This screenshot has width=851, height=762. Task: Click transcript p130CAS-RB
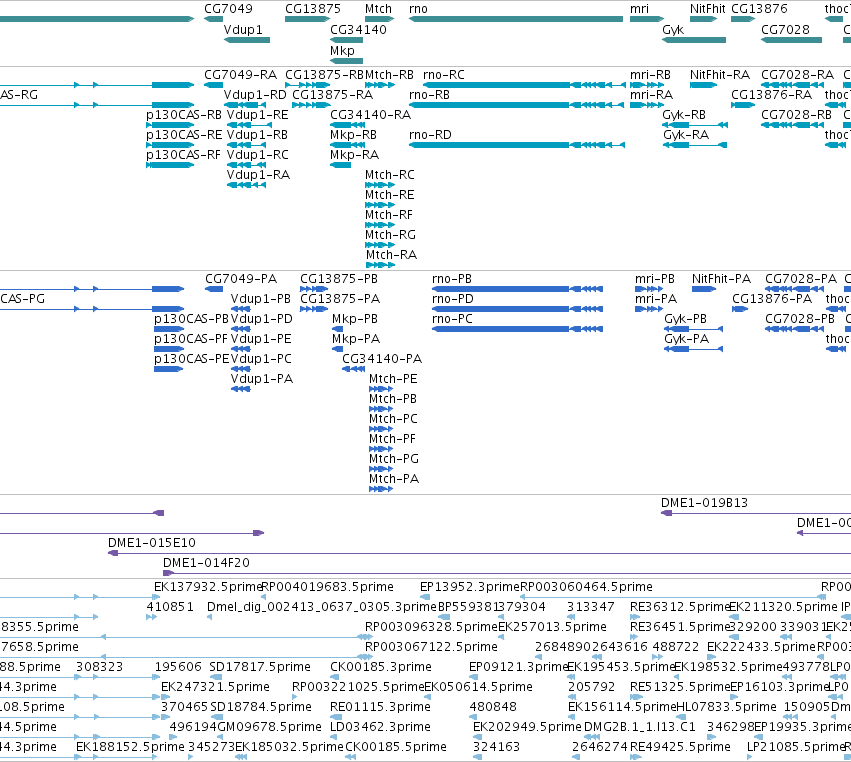[184, 115]
